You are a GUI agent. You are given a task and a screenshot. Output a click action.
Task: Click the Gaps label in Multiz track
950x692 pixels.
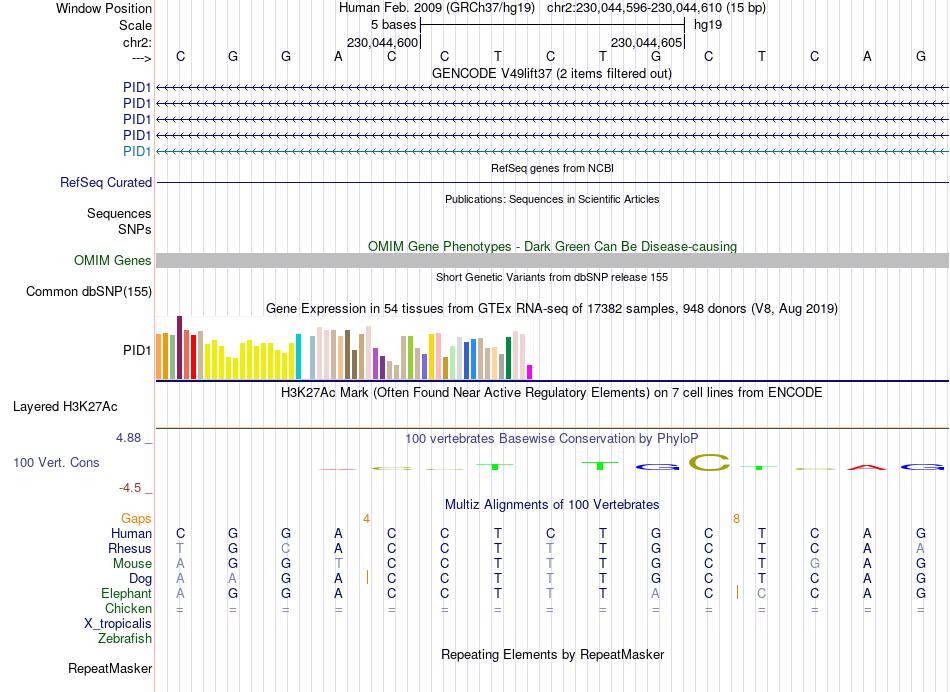pos(136,518)
